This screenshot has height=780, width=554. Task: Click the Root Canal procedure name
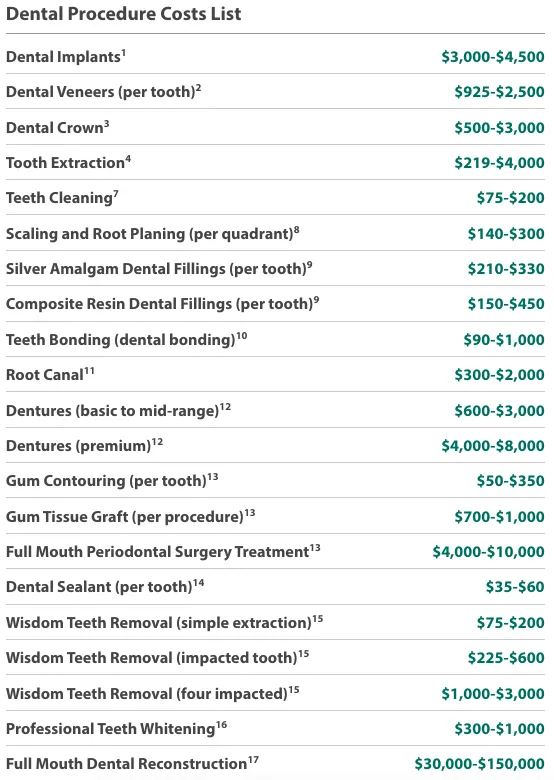[x=45, y=375]
